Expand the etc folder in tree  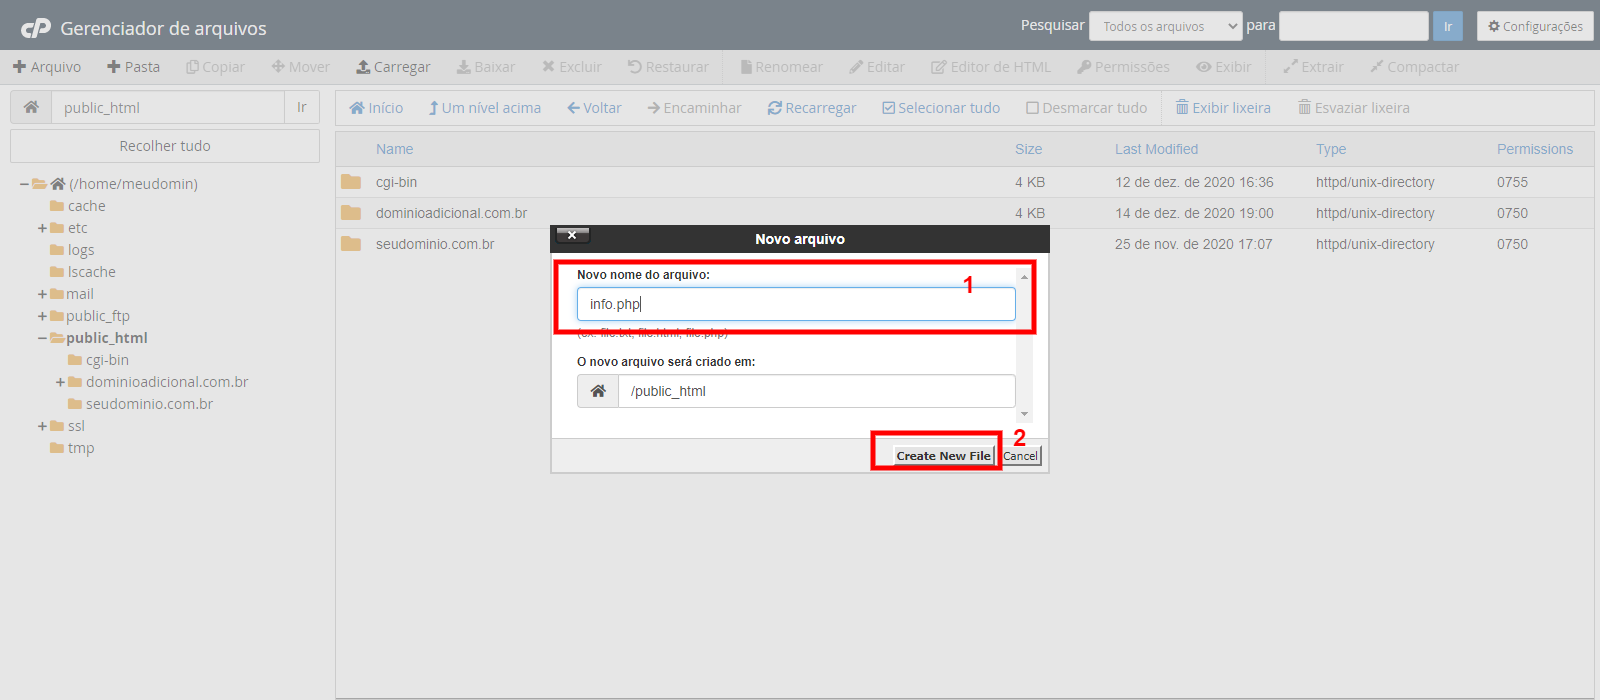pyautogui.click(x=43, y=228)
